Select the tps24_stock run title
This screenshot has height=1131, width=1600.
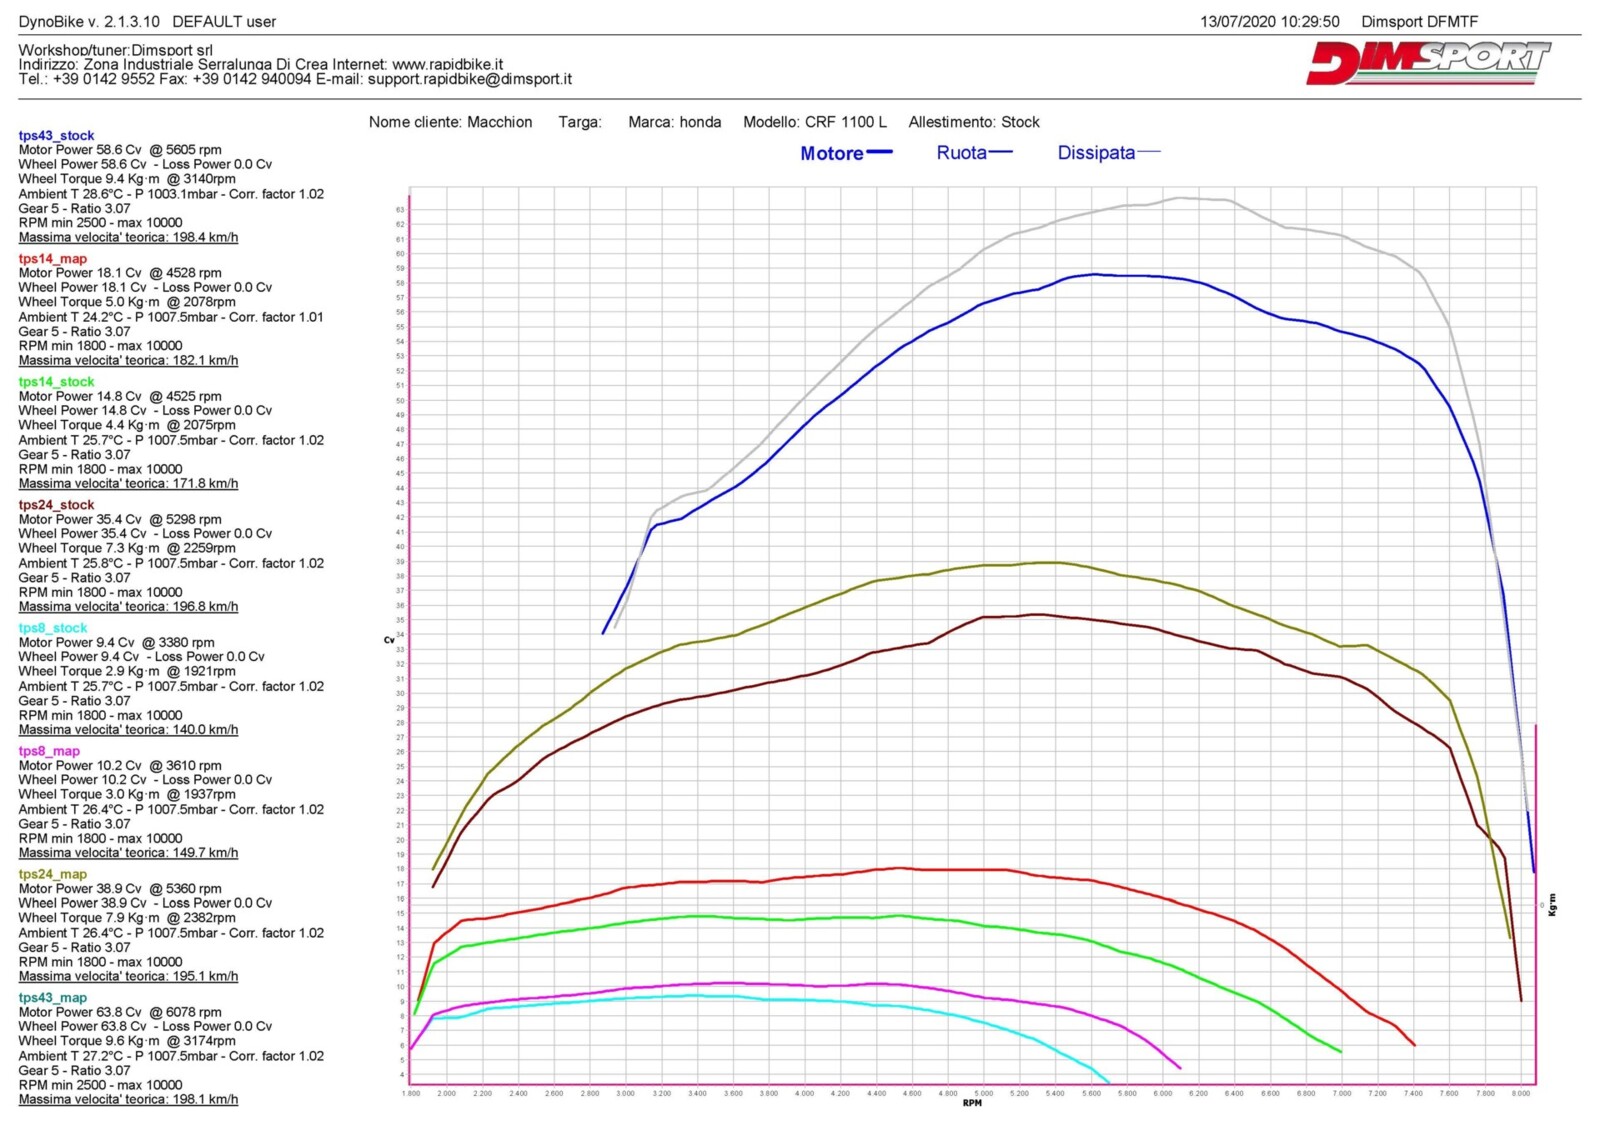click(x=56, y=505)
